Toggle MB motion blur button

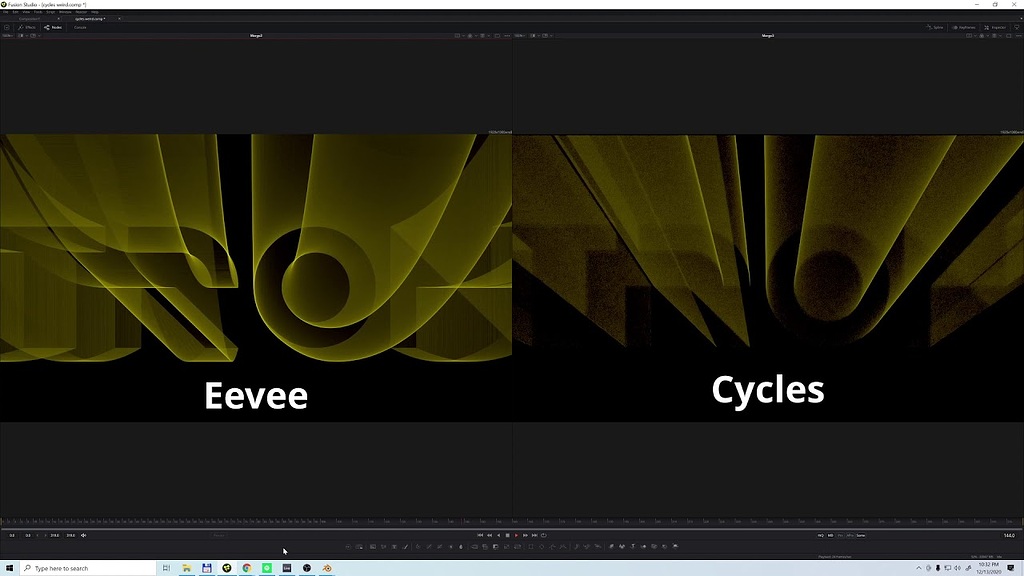pyautogui.click(x=831, y=536)
